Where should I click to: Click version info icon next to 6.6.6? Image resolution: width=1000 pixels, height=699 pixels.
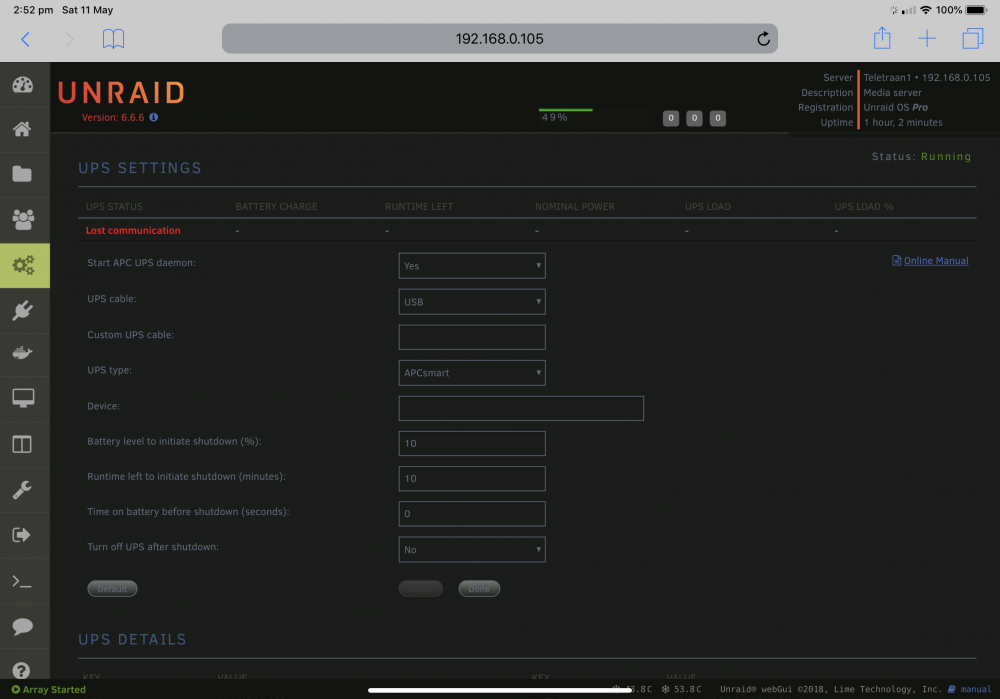click(154, 117)
